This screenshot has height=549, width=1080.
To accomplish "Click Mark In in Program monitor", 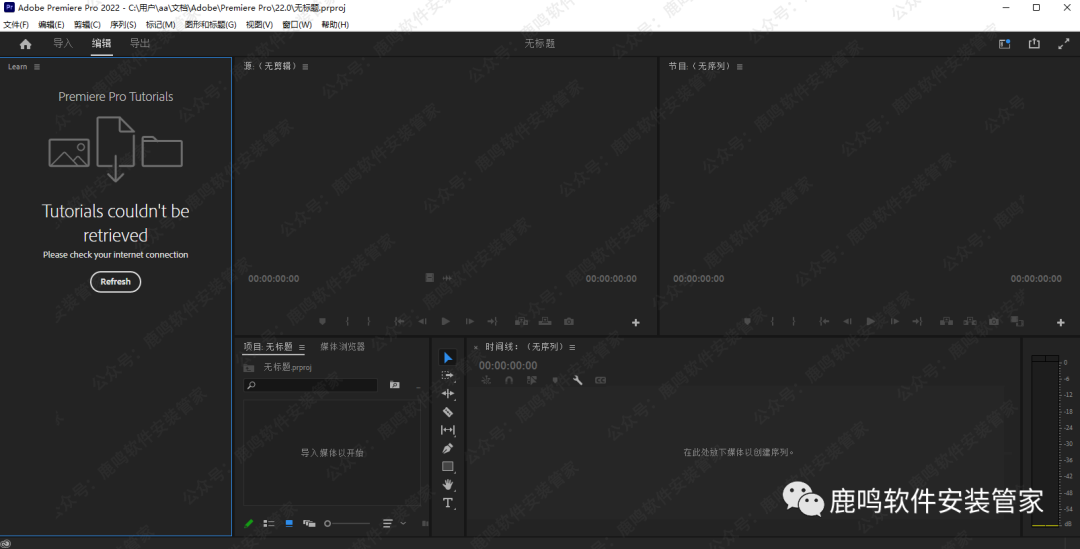I will point(772,322).
